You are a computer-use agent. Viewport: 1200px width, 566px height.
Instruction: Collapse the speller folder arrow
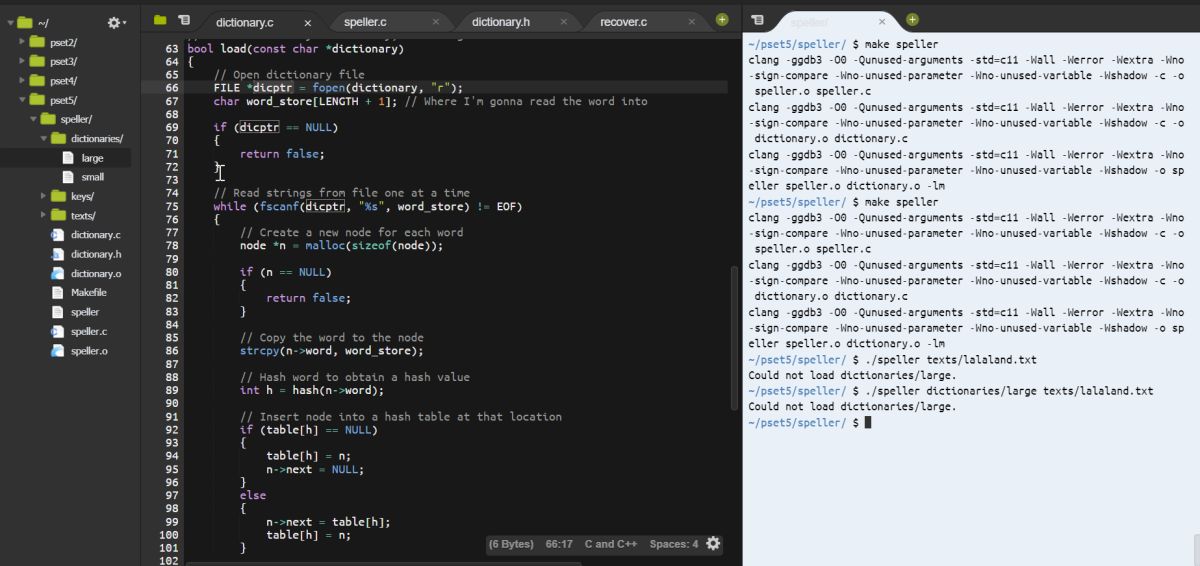tap(33, 119)
